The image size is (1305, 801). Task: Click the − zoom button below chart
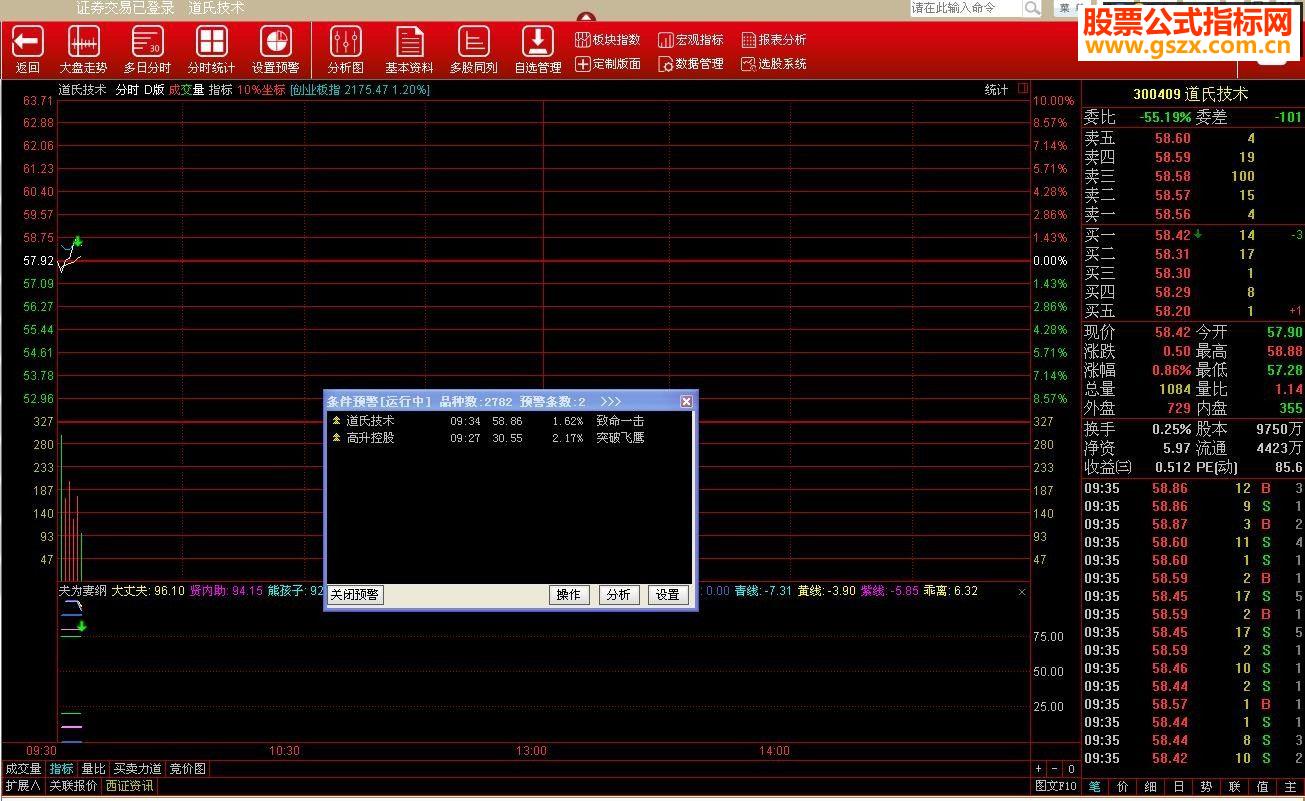point(1055,769)
